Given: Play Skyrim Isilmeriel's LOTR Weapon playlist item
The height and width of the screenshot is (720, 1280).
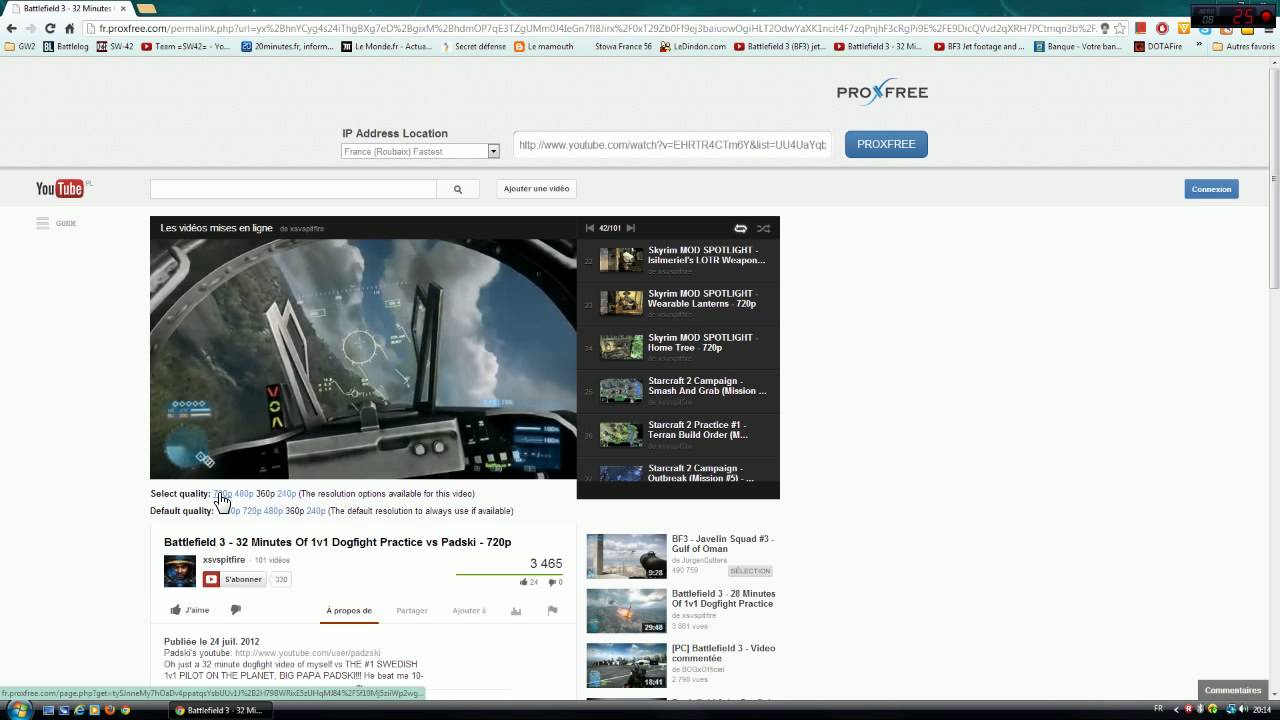Looking at the screenshot, I should (x=680, y=259).
